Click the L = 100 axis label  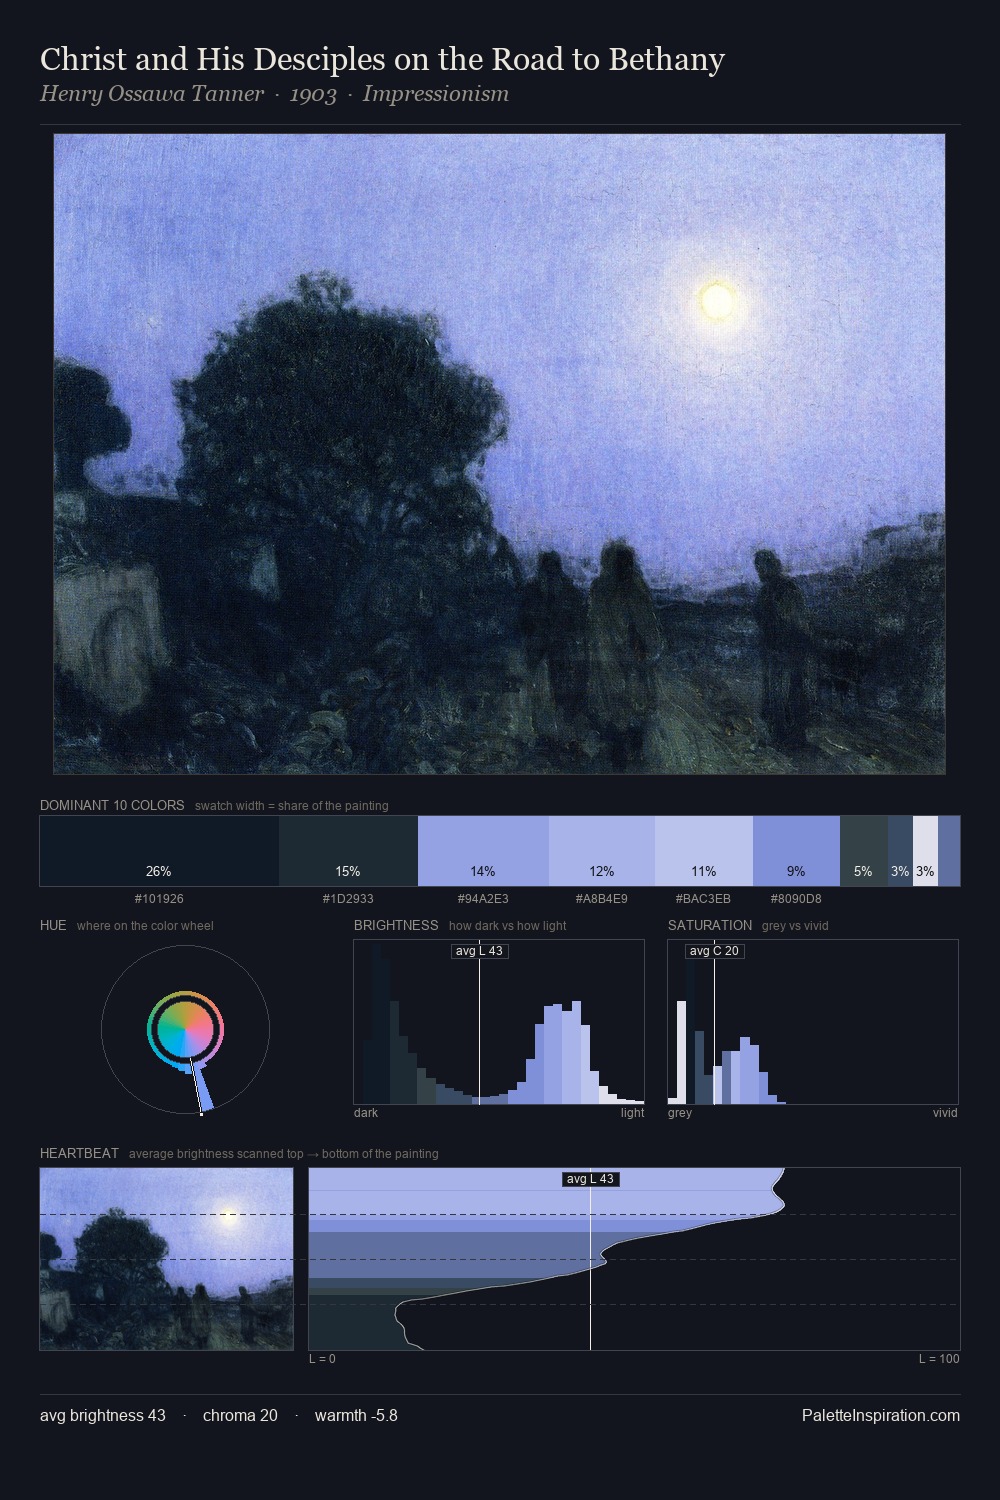click(x=939, y=1359)
